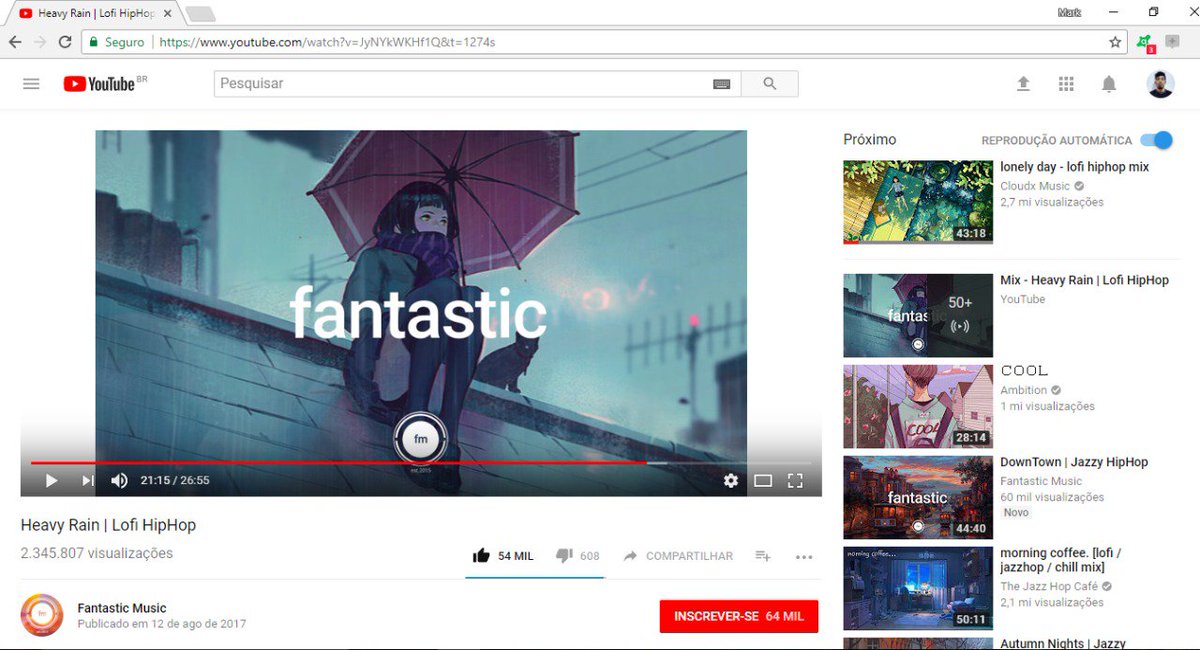The height and width of the screenshot is (650, 1200).
Task: Go back in browser history
Action: click(15, 42)
